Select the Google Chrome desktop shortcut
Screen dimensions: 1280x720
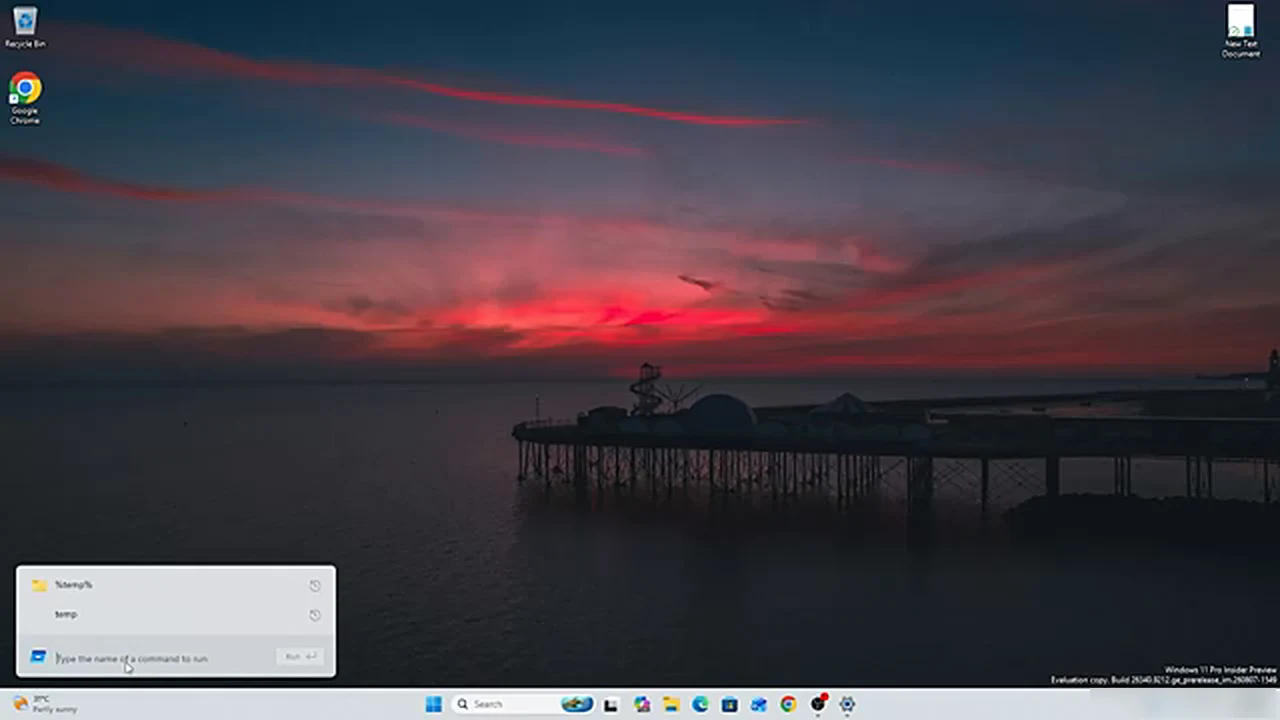tap(25, 98)
